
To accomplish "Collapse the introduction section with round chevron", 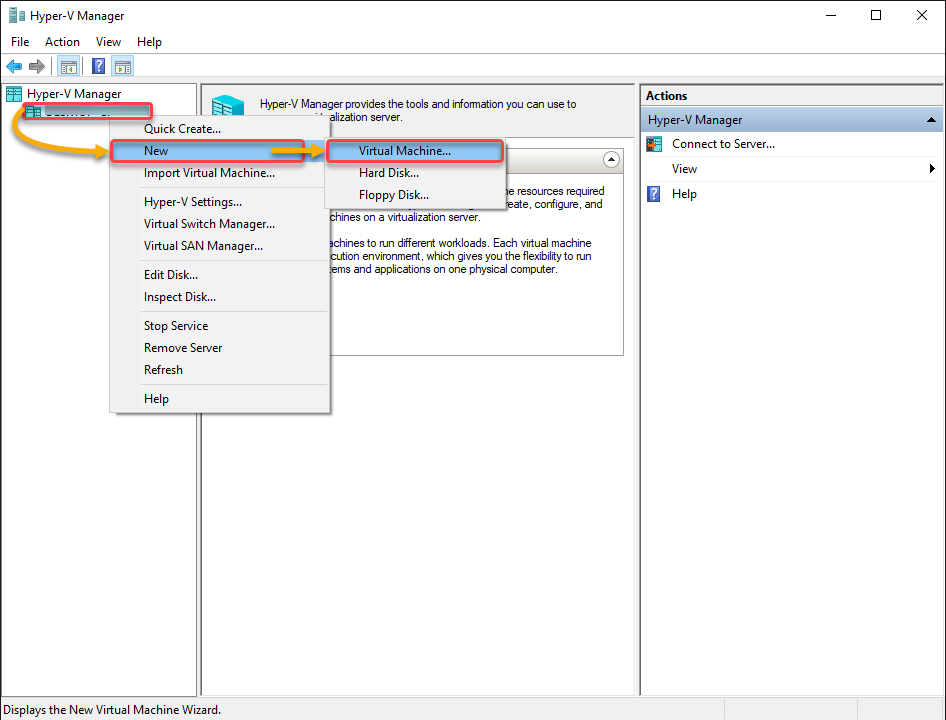I will point(611,160).
